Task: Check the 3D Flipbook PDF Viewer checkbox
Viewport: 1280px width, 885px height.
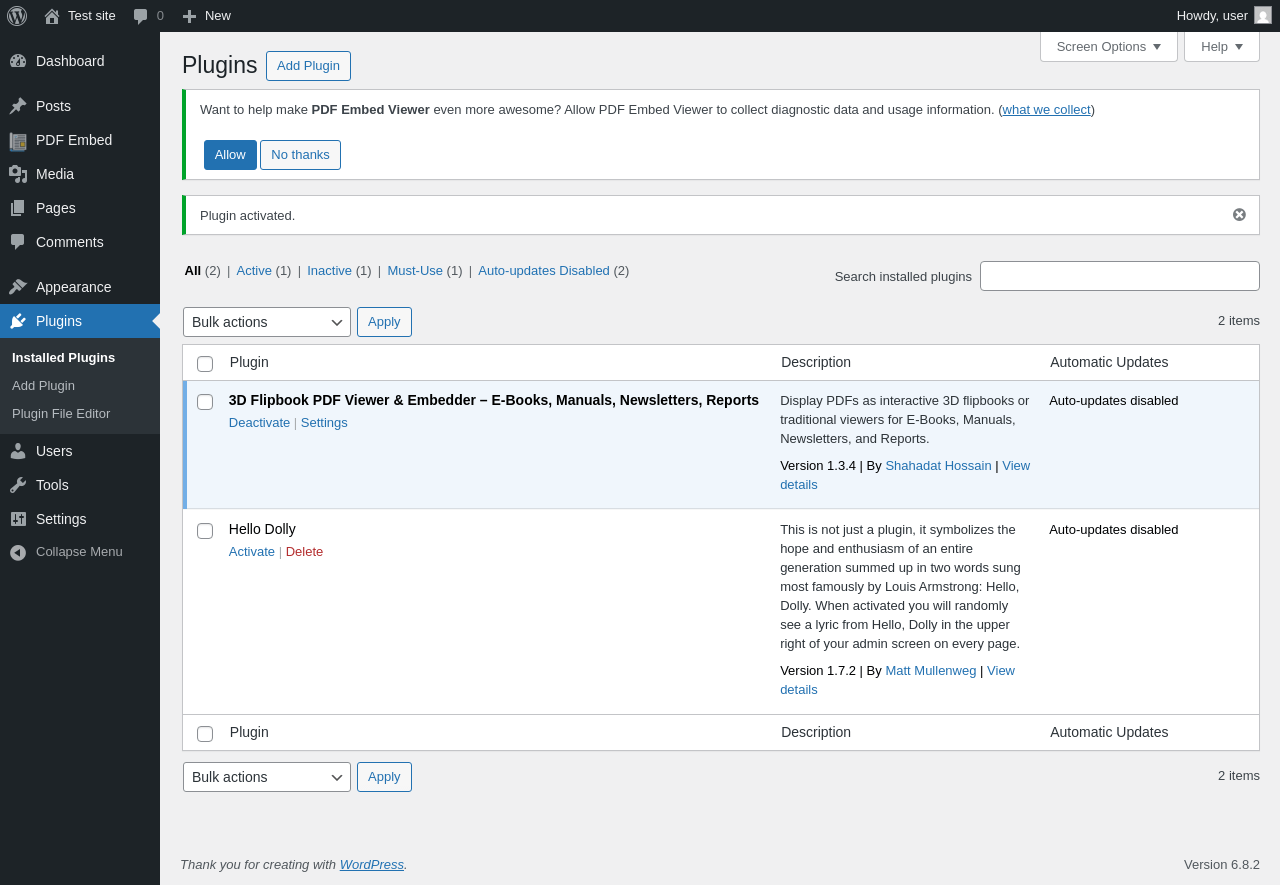Action: pos(205,402)
